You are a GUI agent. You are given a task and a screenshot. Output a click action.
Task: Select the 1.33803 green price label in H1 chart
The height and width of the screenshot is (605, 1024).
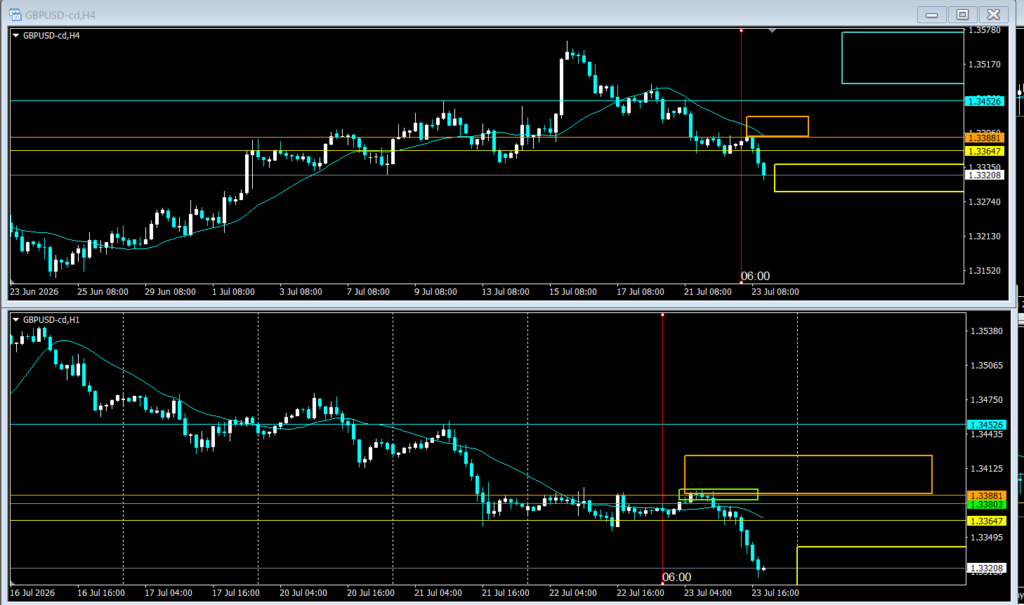[985, 505]
